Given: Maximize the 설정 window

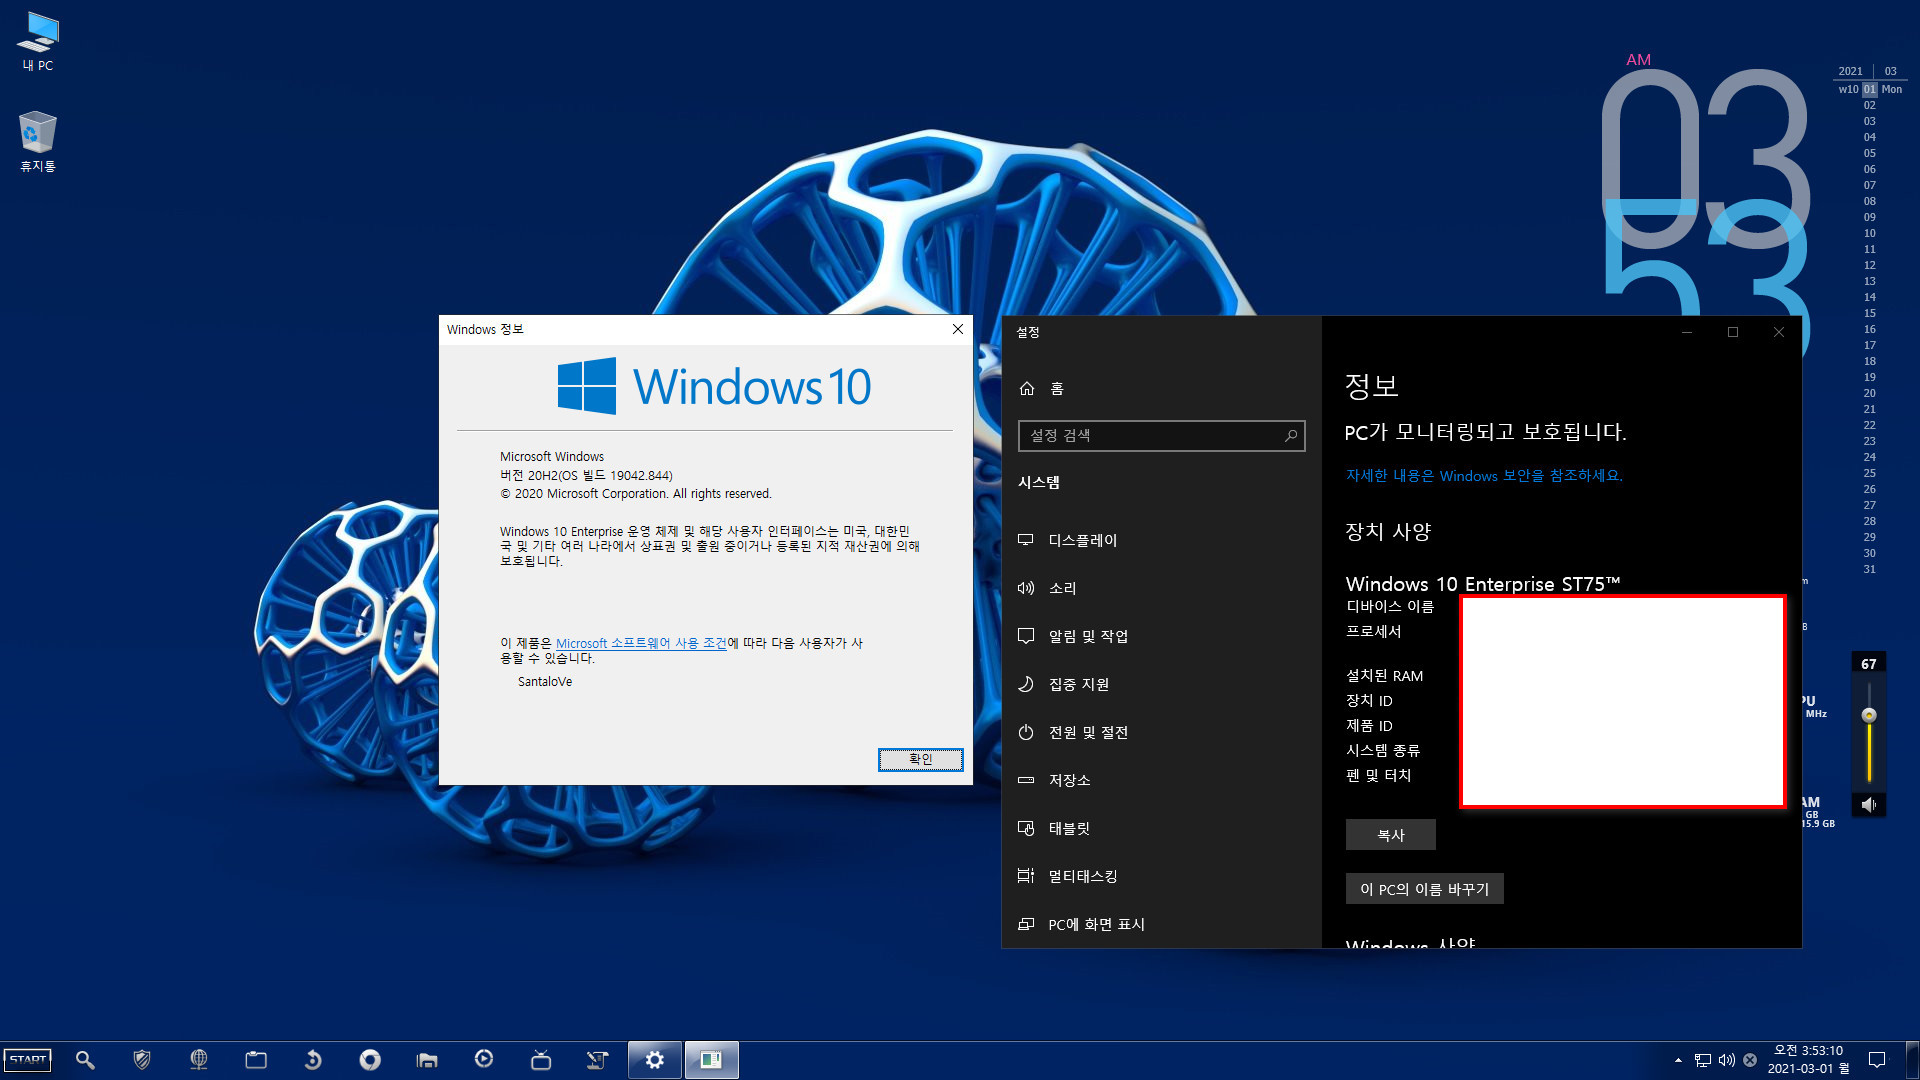Looking at the screenshot, I should click(x=1733, y=332).
